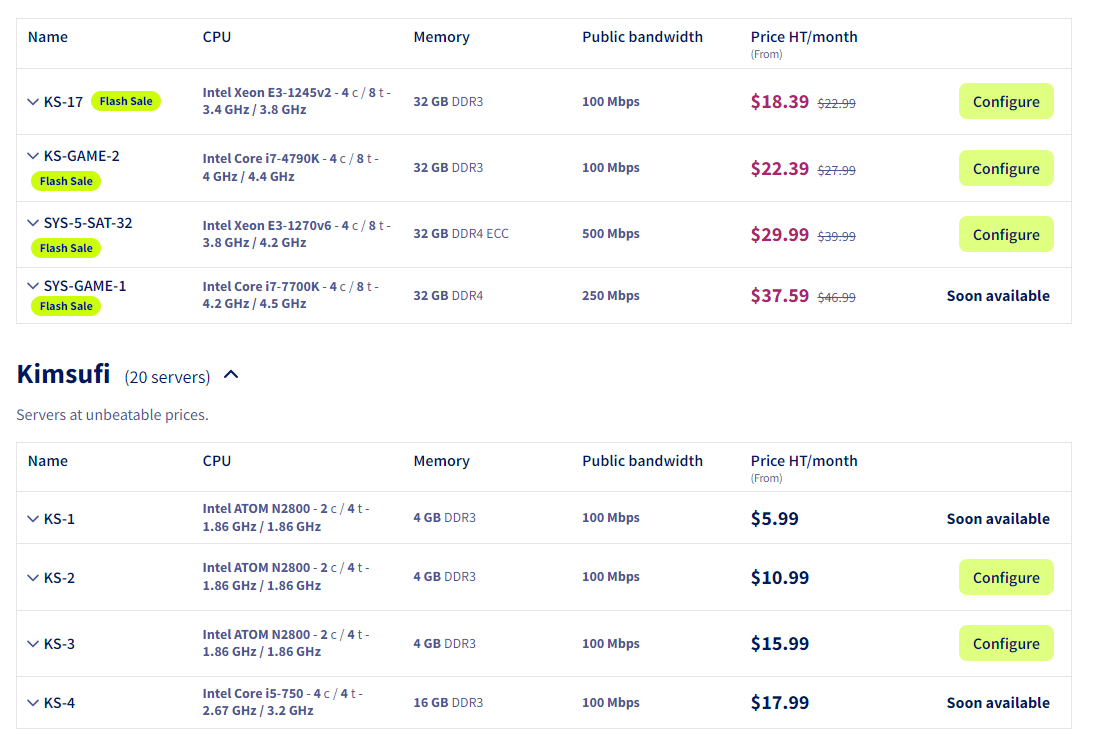1099x751 pixels.
Task: Configure the KS-17 server
Action: (1005, 102)
